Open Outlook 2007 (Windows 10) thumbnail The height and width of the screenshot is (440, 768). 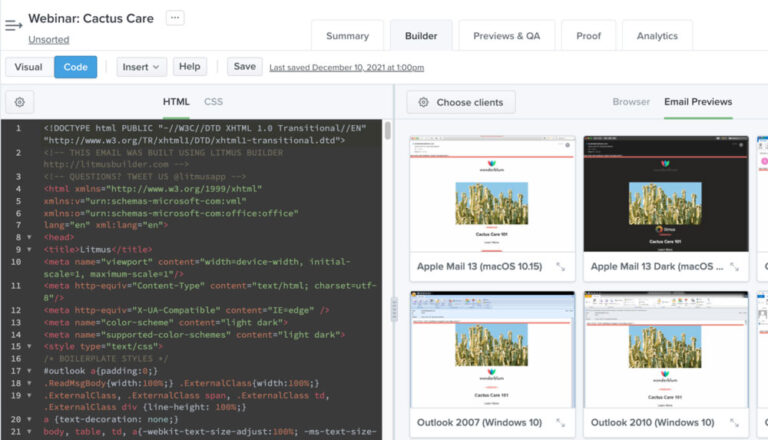[x=492, y=350]
